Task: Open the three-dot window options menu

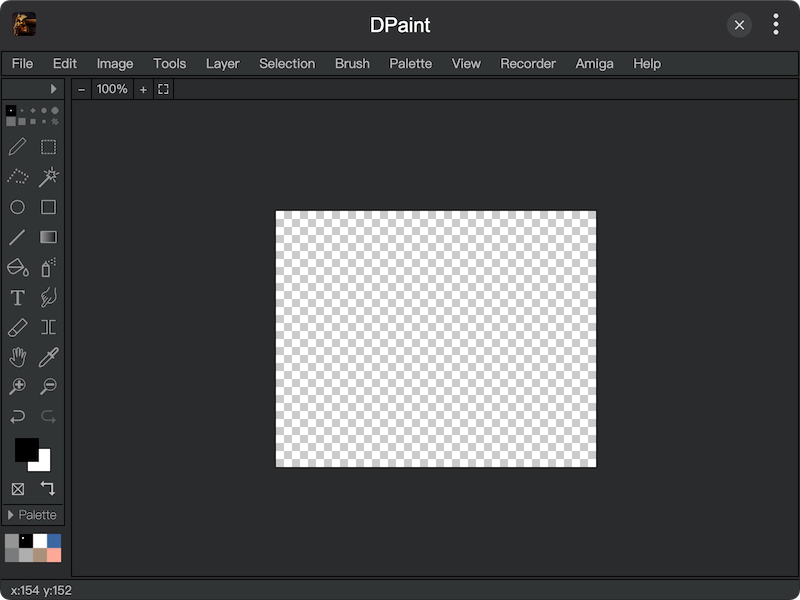Action: tap(776, 24)
